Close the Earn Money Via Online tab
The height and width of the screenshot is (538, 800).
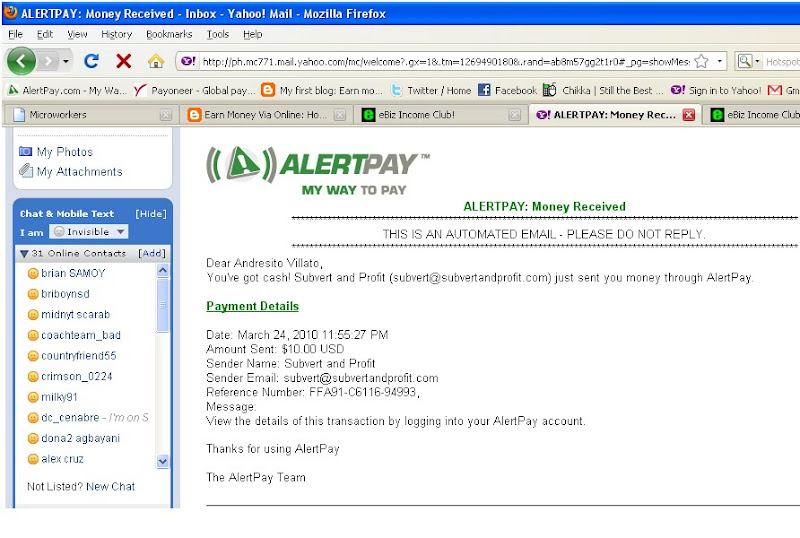pyautogui.click(x=340, y=115)
